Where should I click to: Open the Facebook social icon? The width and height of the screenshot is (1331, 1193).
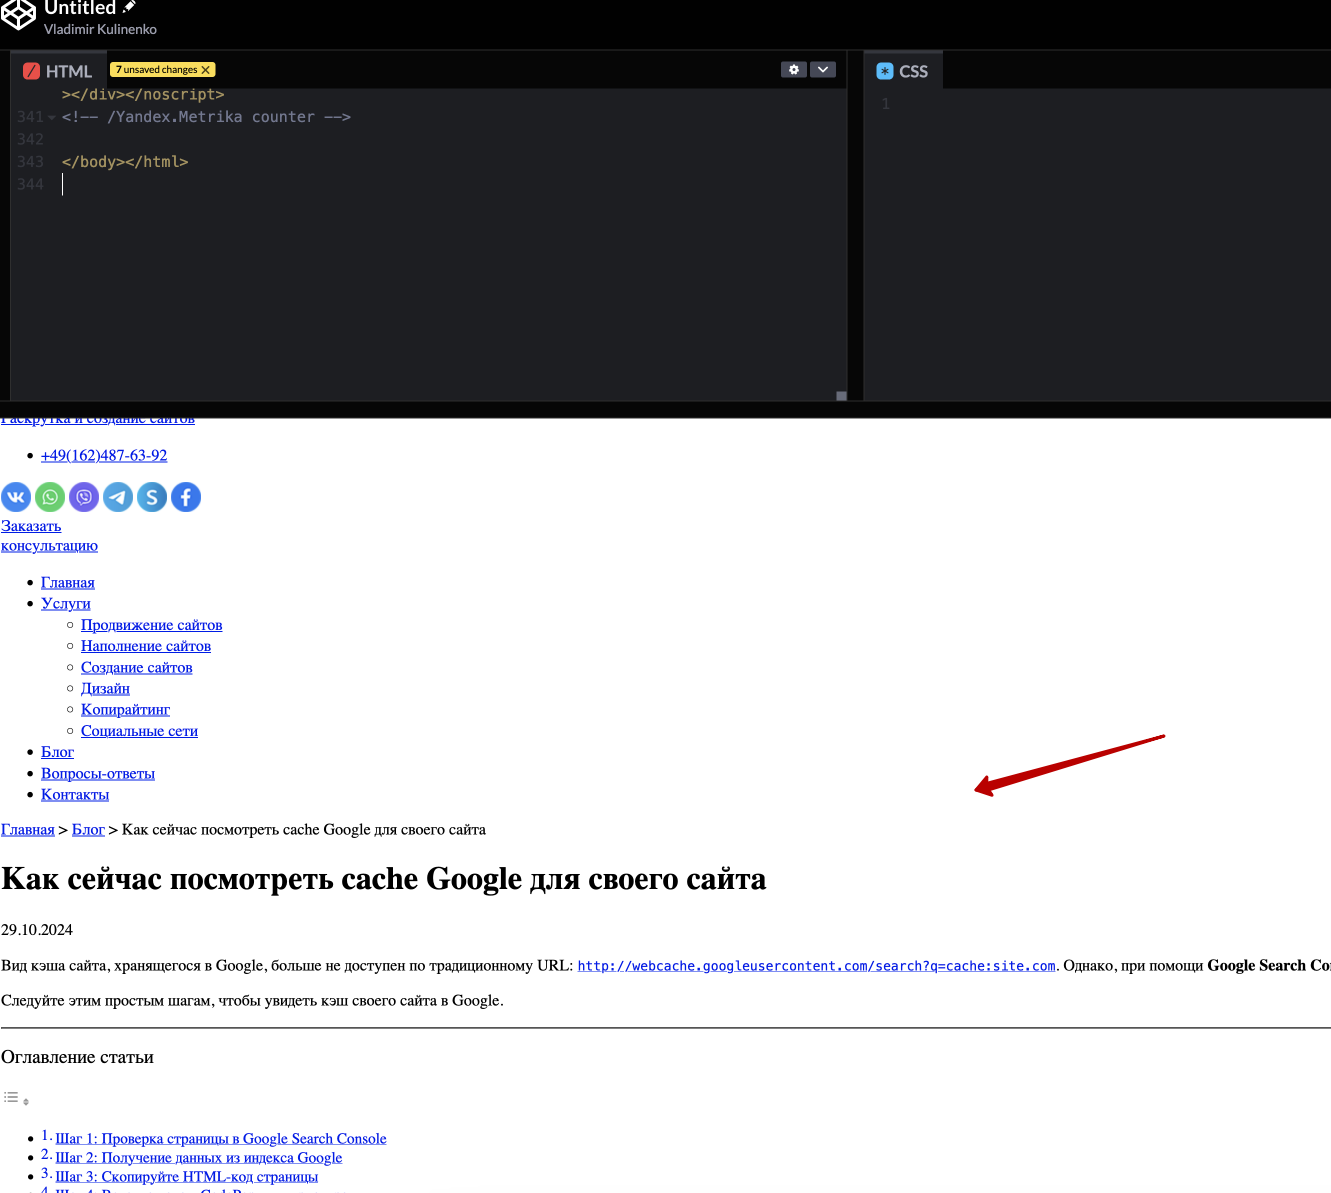tap(186, 497)
